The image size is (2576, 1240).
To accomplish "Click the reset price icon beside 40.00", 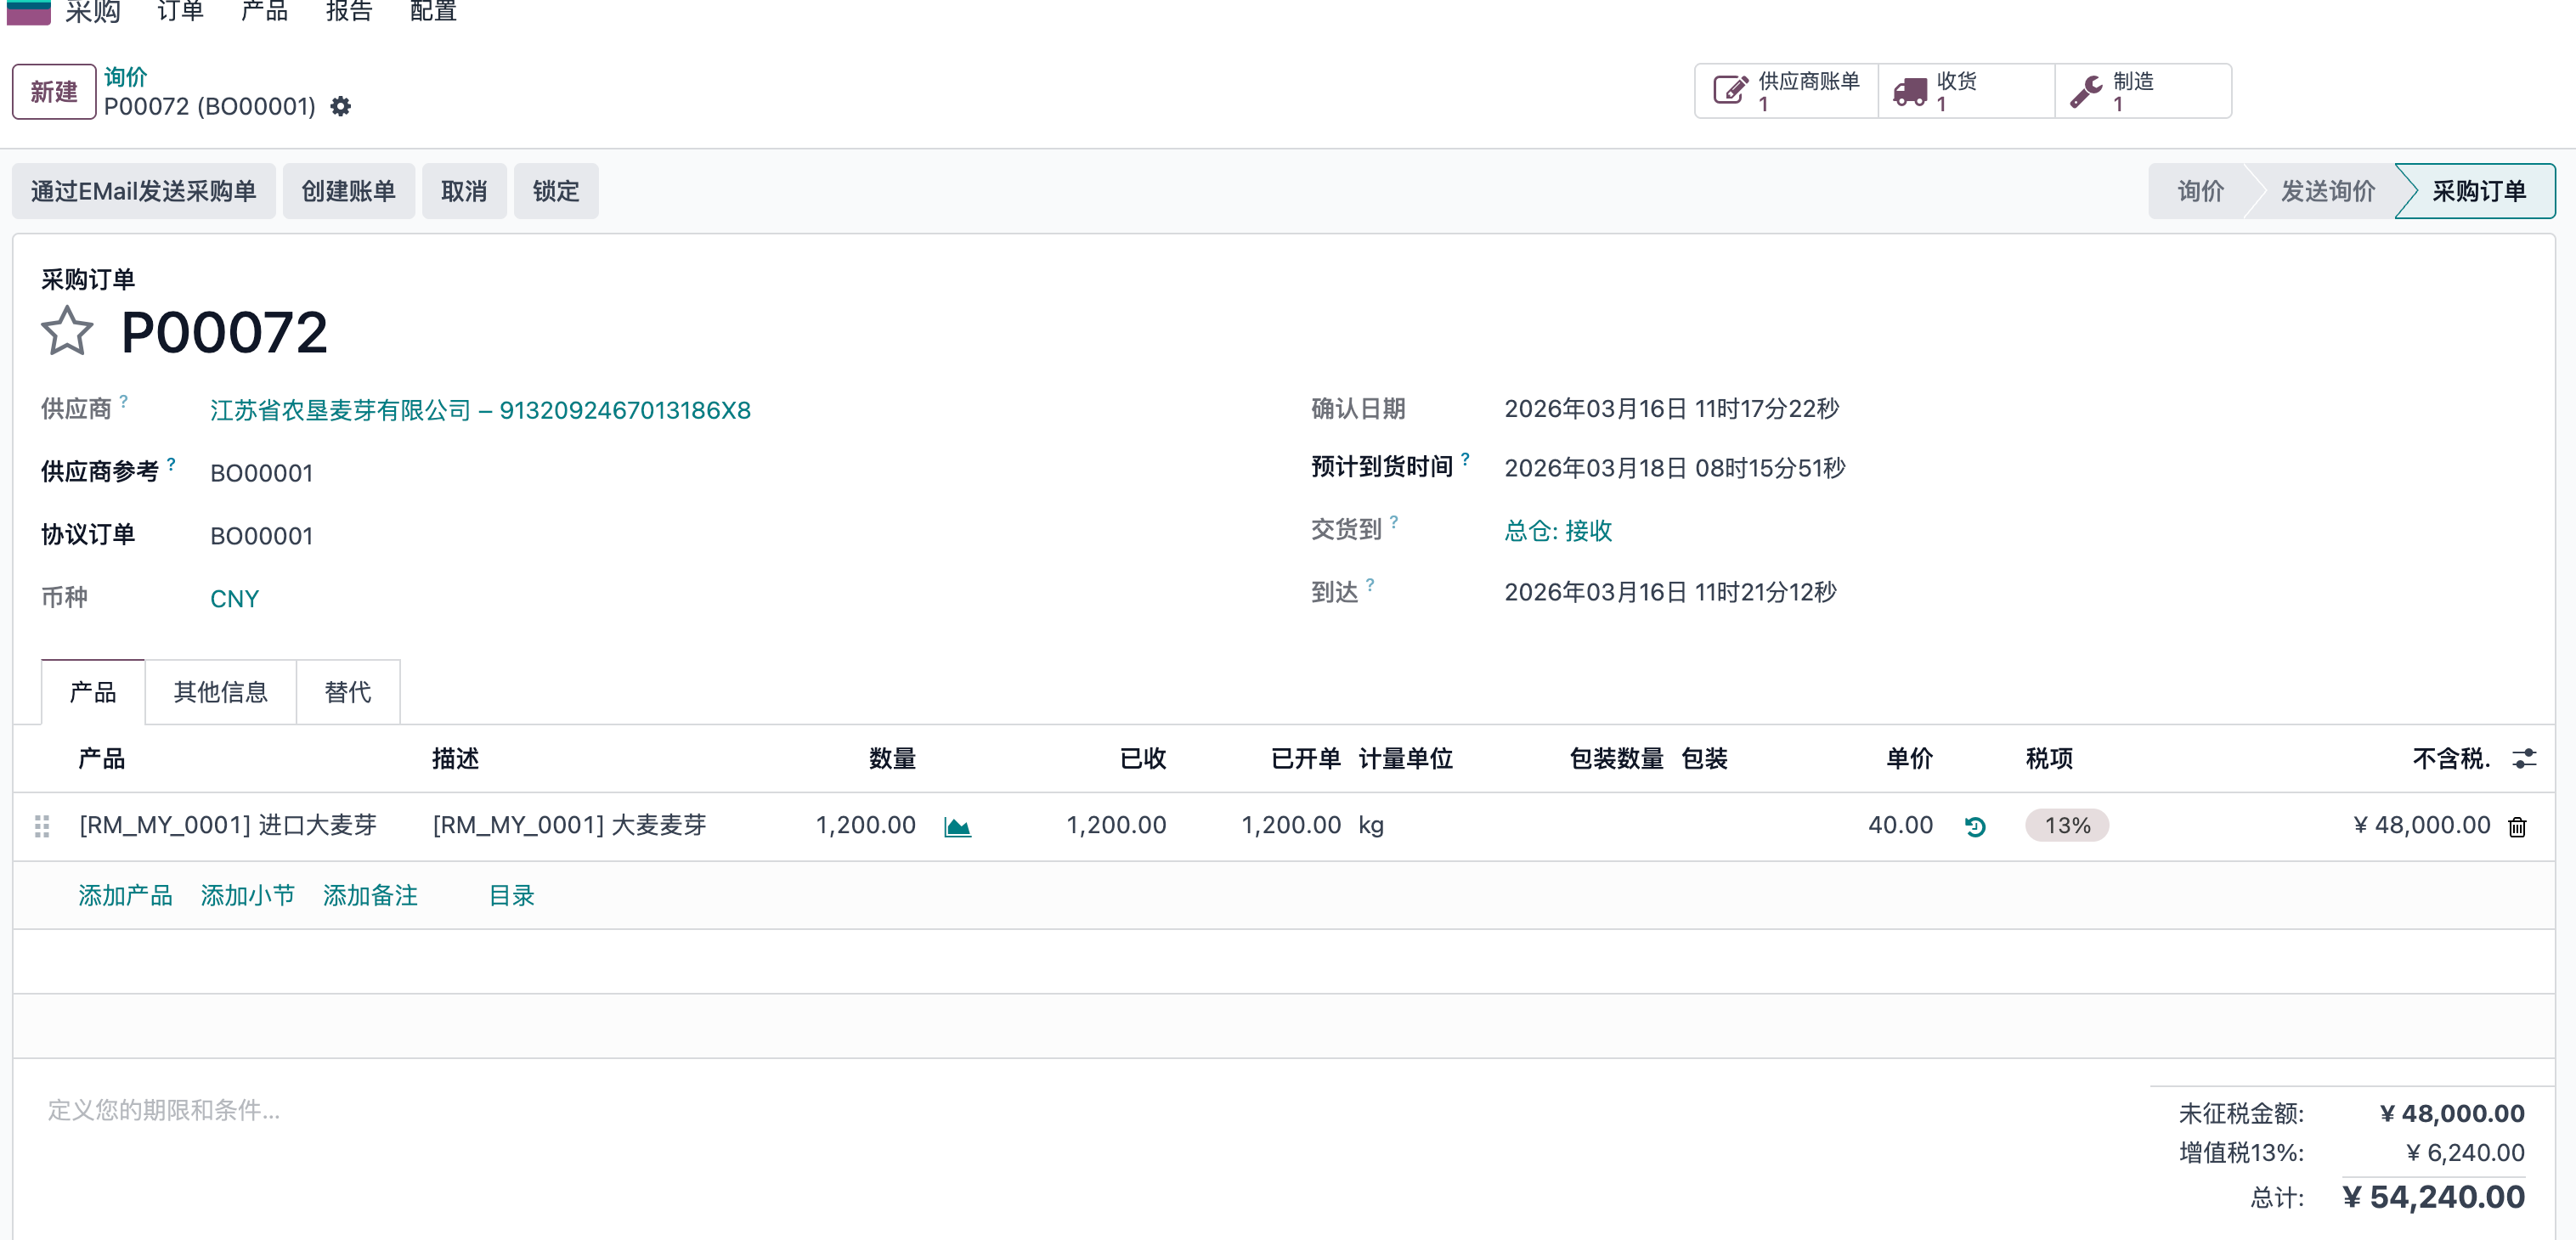I will pyautogui.click(x=1975, y=826).
